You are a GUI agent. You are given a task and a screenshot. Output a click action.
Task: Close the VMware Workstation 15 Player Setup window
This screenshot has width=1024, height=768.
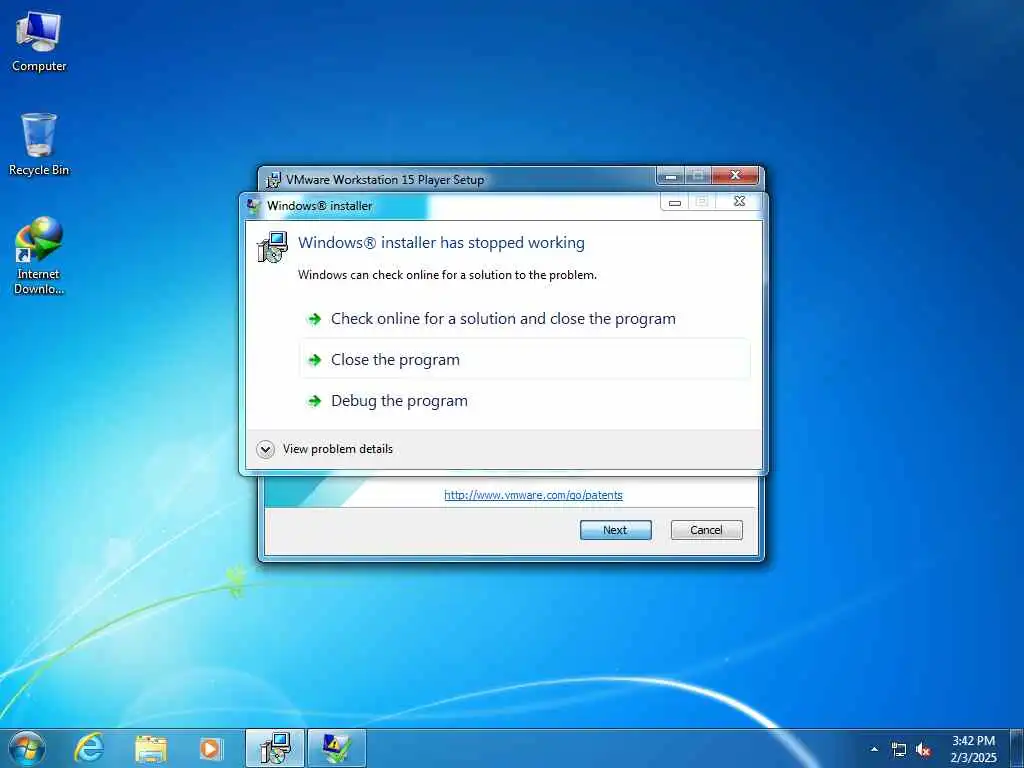[x=735, y=175]
